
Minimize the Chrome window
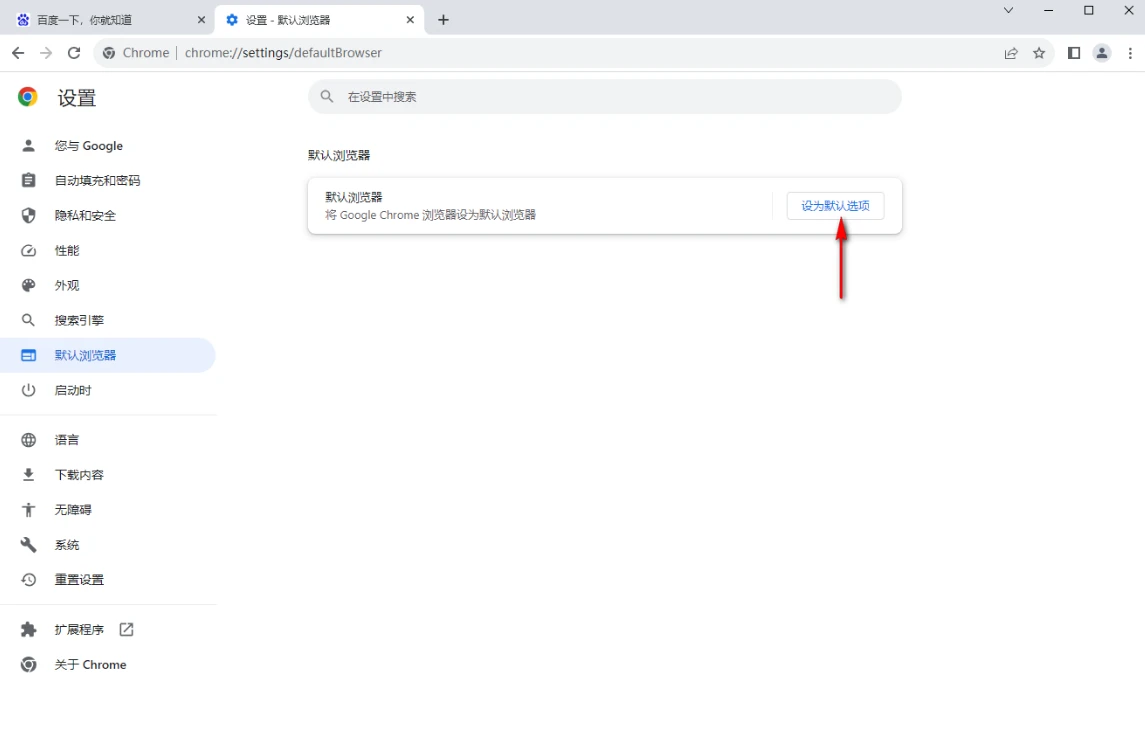1049,10
